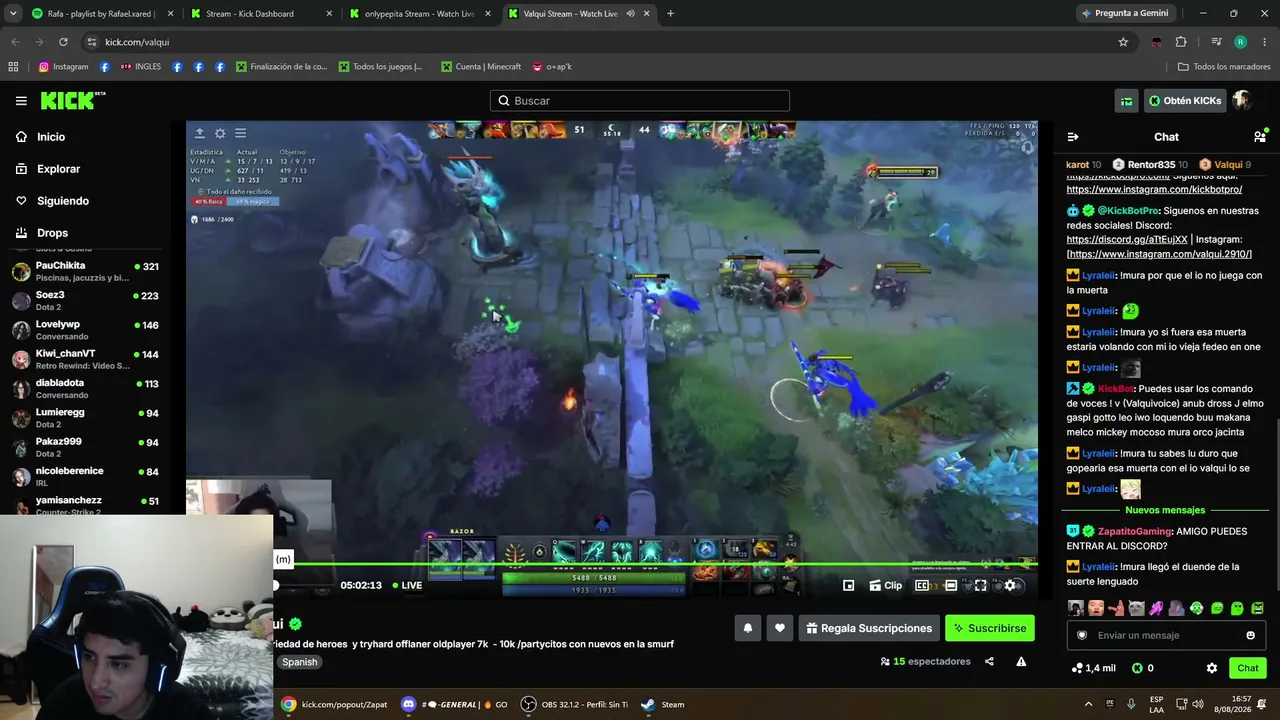This screenshot has height=720, width=1280.
Task: Create a clip with the Clip button
Action: click(886, 586)
